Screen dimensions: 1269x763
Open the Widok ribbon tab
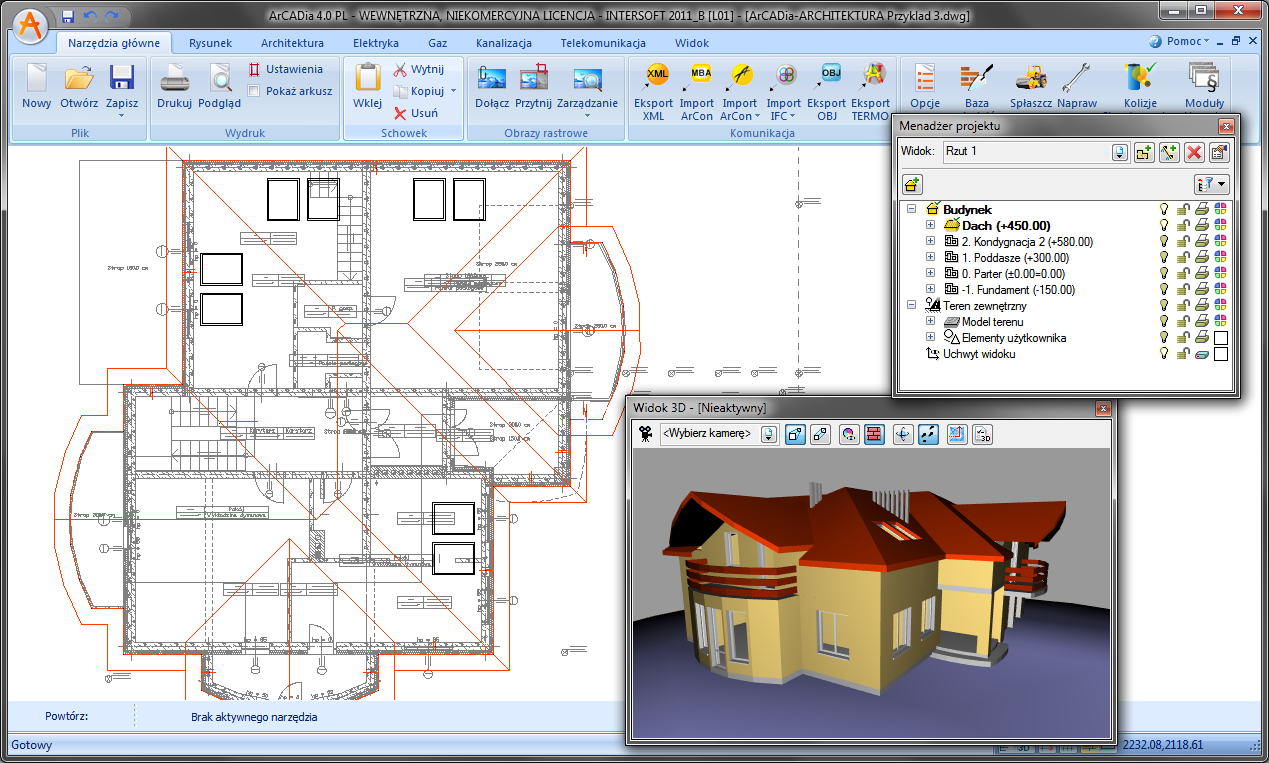point(692,43)
